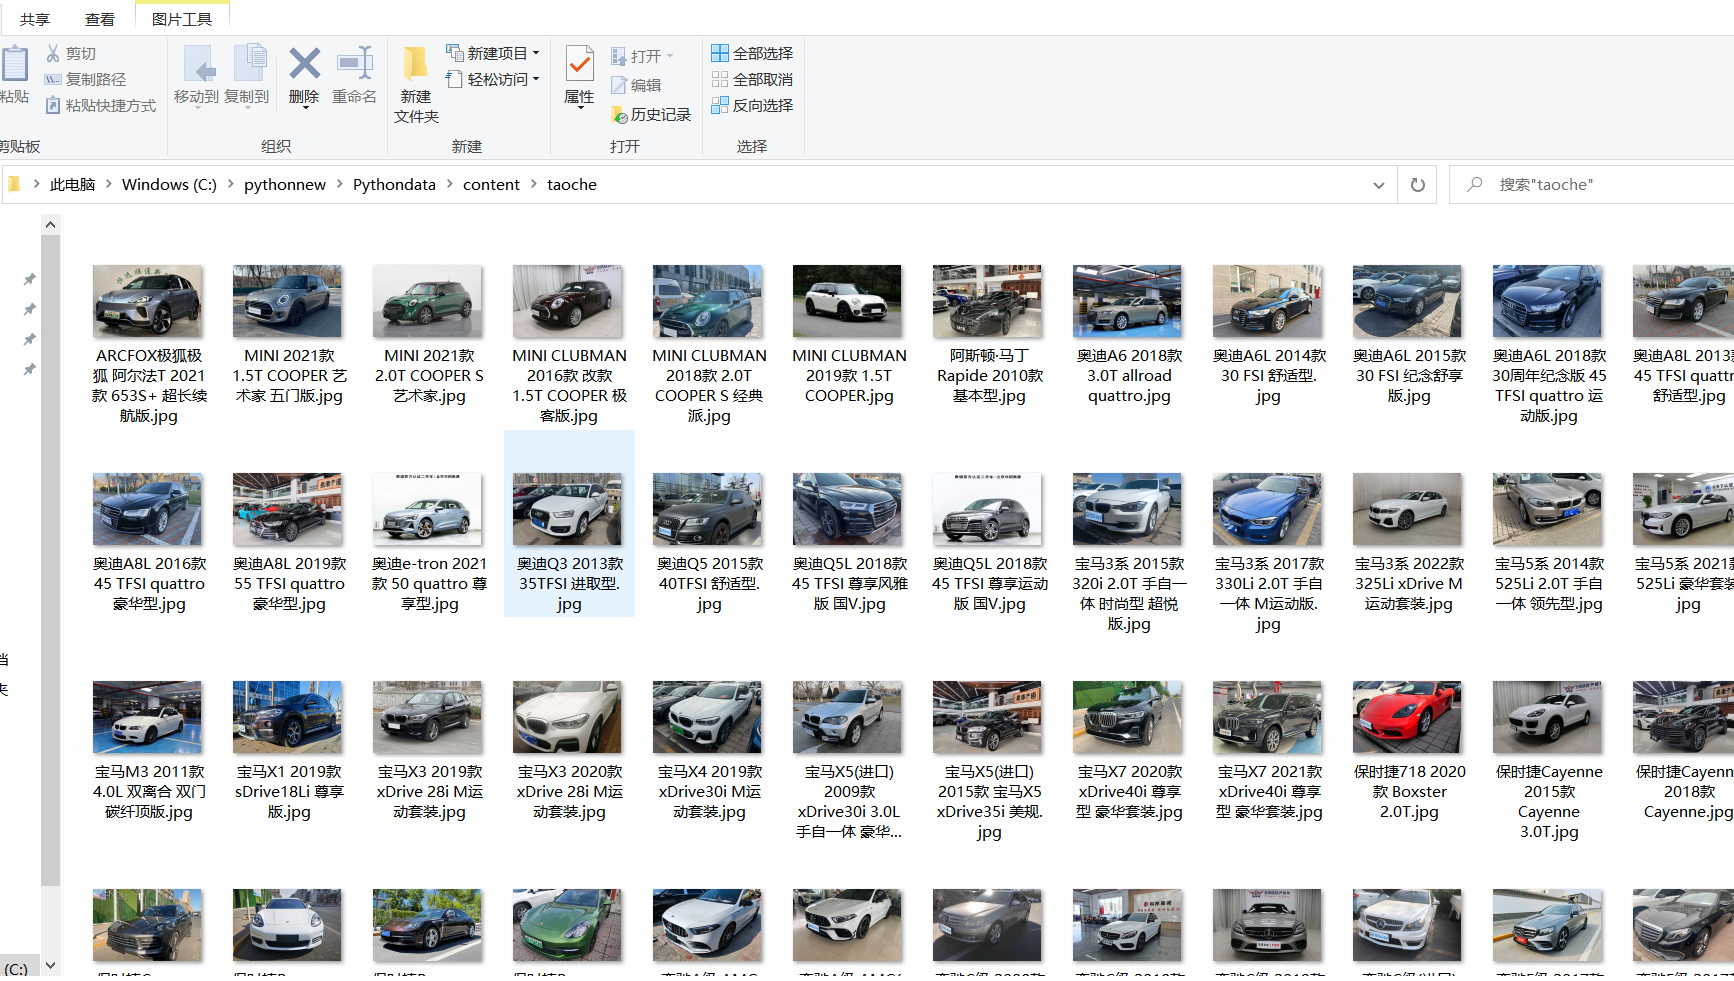Click the Copy to (复制到) icon
The width and height of the screenshot is (1734, 981).
(249, 63)
